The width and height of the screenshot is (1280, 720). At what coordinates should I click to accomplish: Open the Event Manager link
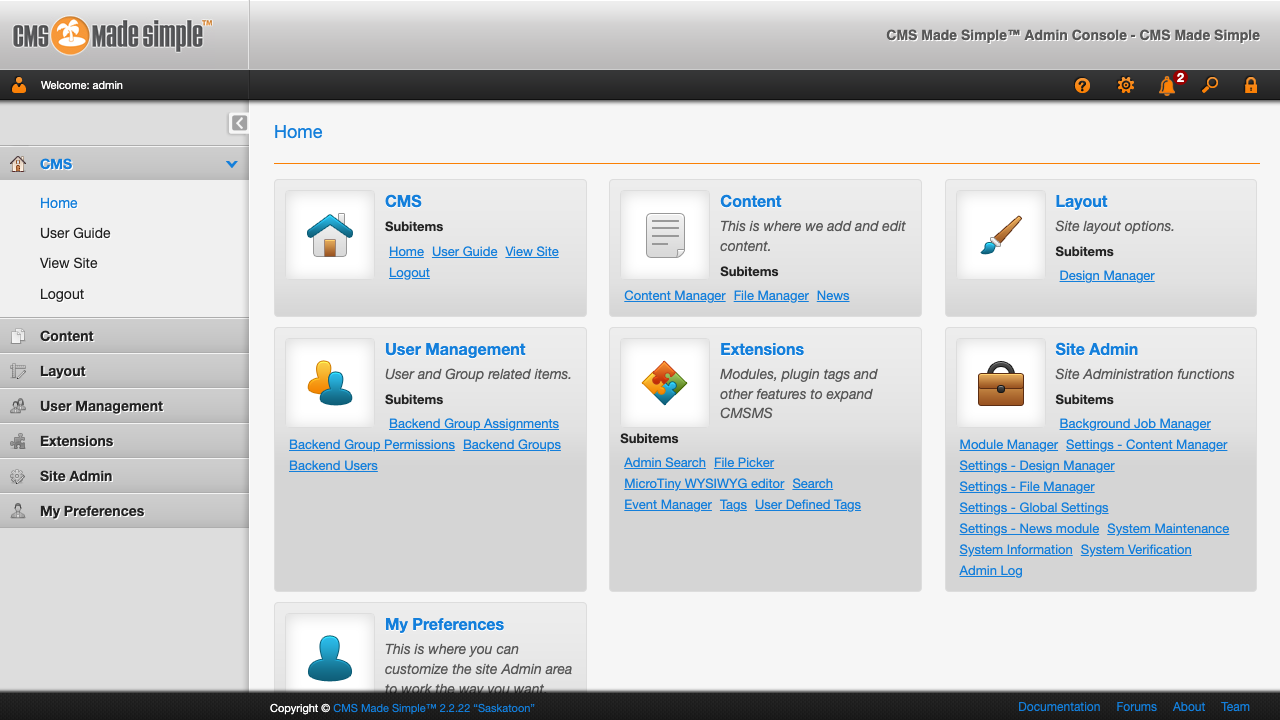tap(668, 505)
